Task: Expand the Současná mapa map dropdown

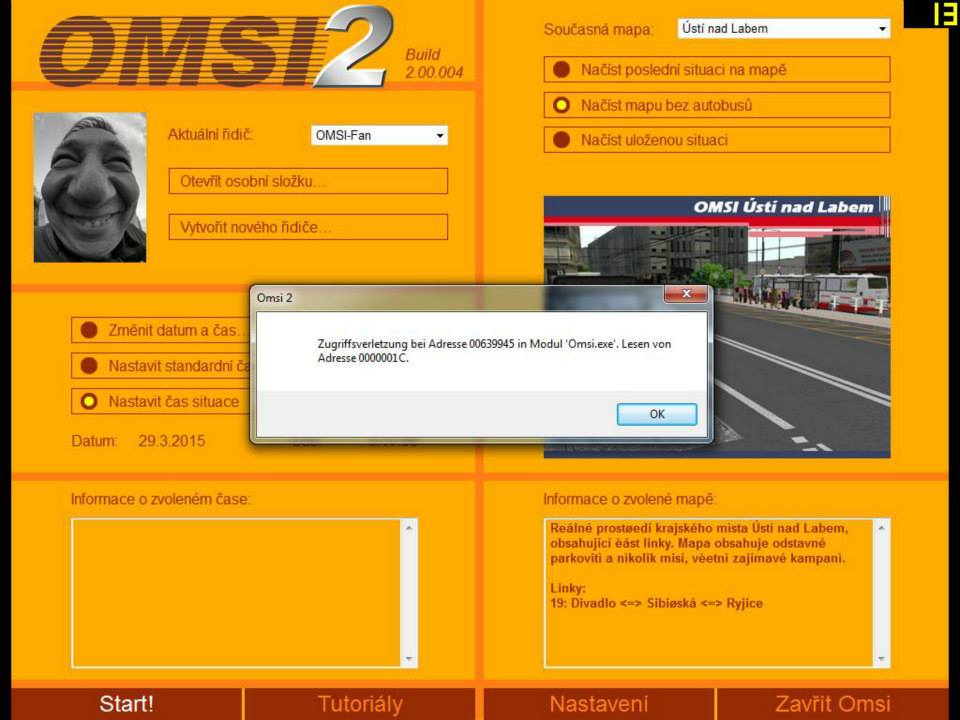Action: click(x=881, y=30)
